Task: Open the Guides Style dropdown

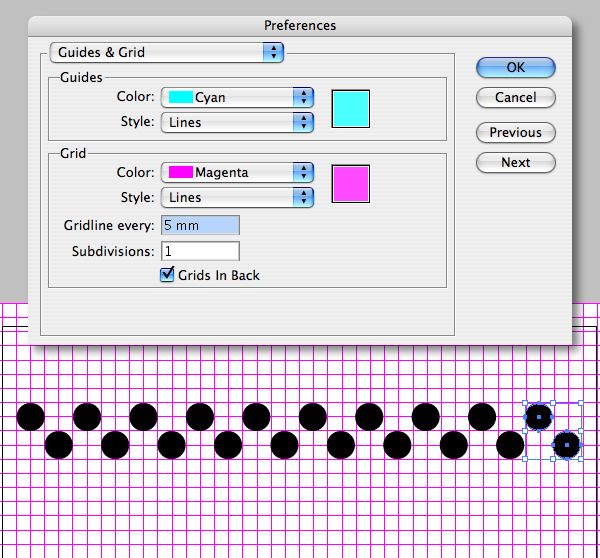Action: pyautogui.click(x=237, y=122)
